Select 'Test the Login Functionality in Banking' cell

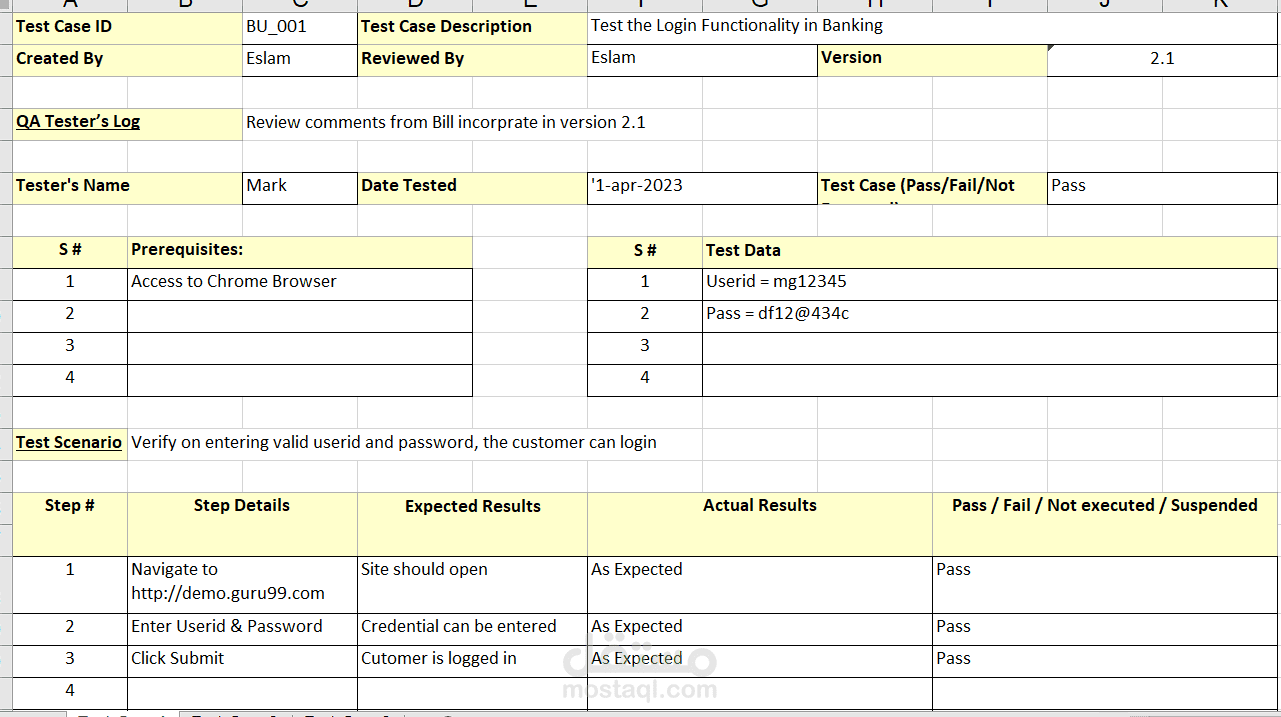coord(932,27)
